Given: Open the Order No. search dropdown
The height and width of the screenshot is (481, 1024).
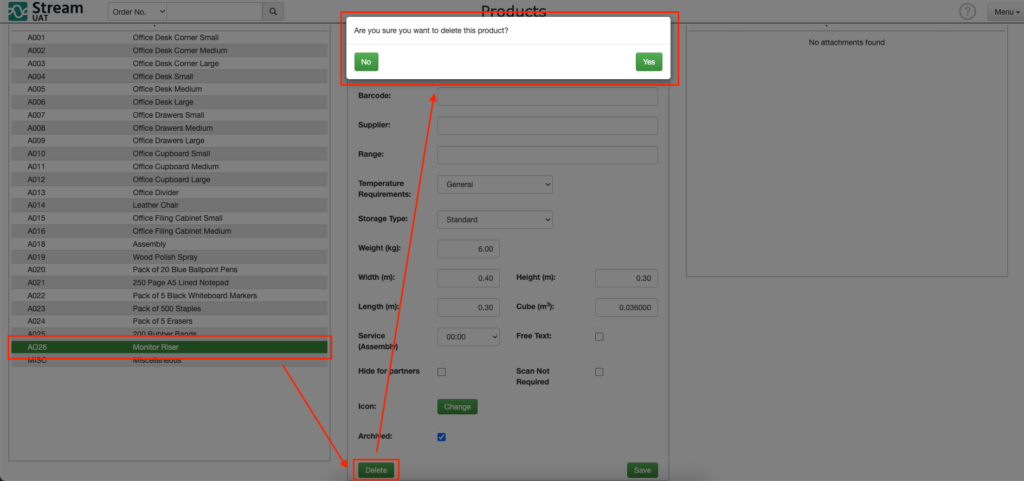Looking at the screenshot, I should (x=137, y=12).
